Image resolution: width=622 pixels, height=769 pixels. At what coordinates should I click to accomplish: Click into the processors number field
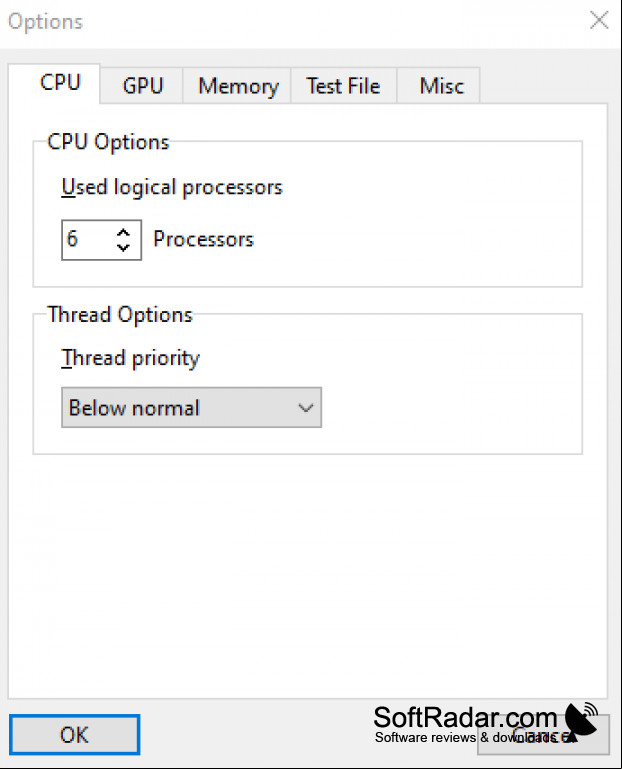coord(87,240)
